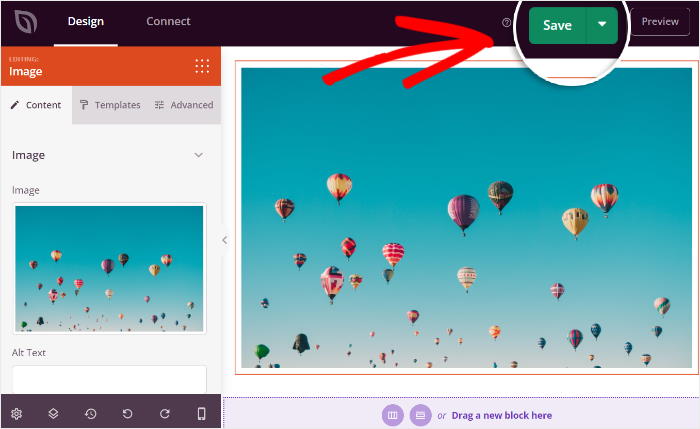Click the image thumbnail in the sidebar

tap(109, 269)
